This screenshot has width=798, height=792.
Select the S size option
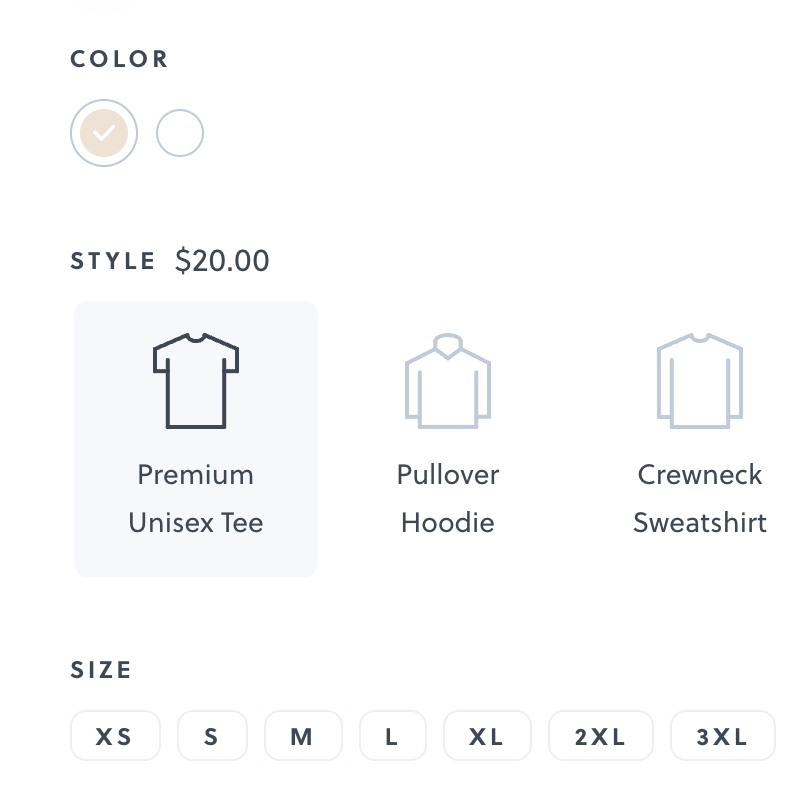[212, 737]
